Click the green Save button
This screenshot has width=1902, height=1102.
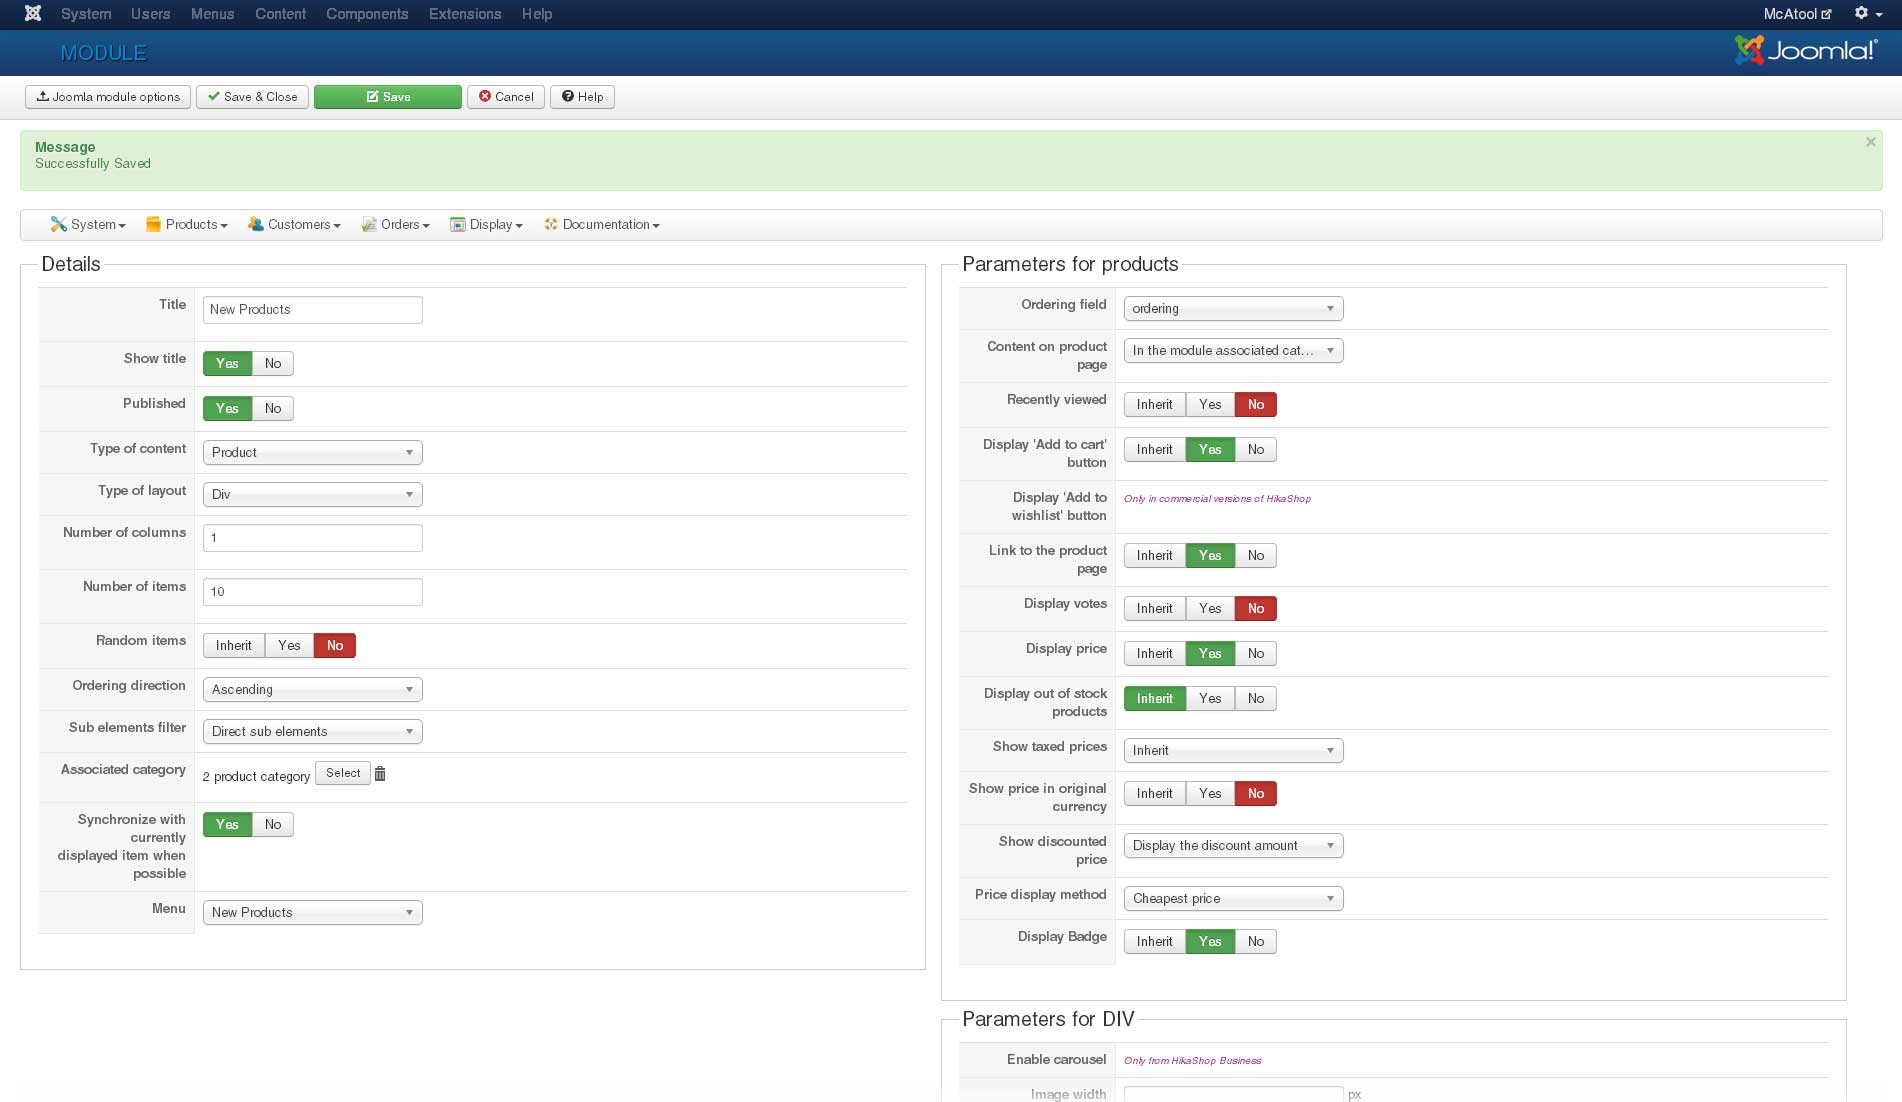tap(388, 97)
